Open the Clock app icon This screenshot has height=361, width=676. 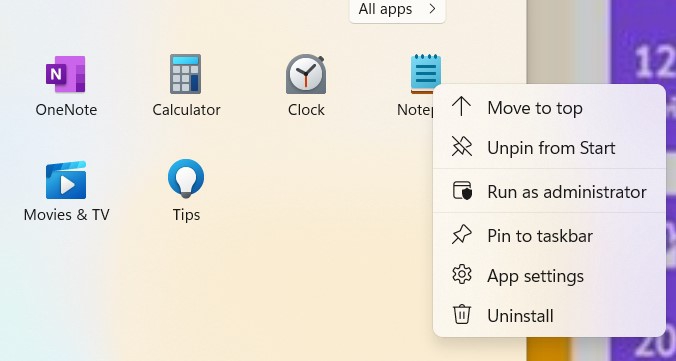pos(306,74)
